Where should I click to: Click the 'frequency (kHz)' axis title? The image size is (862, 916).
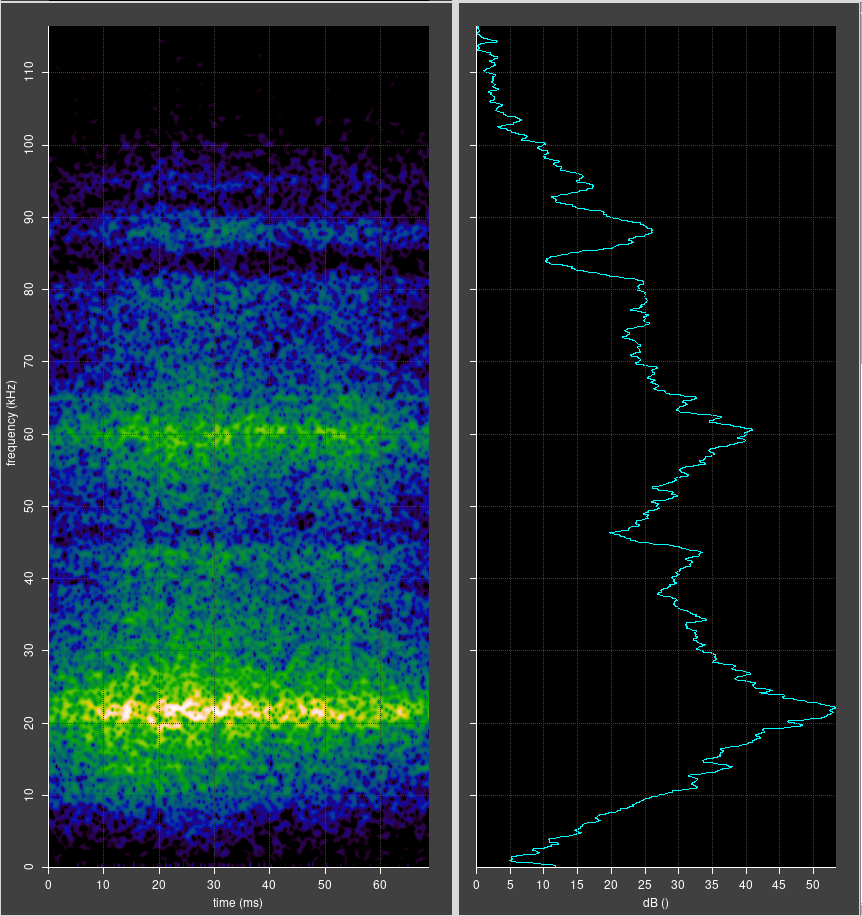[12, 423]
